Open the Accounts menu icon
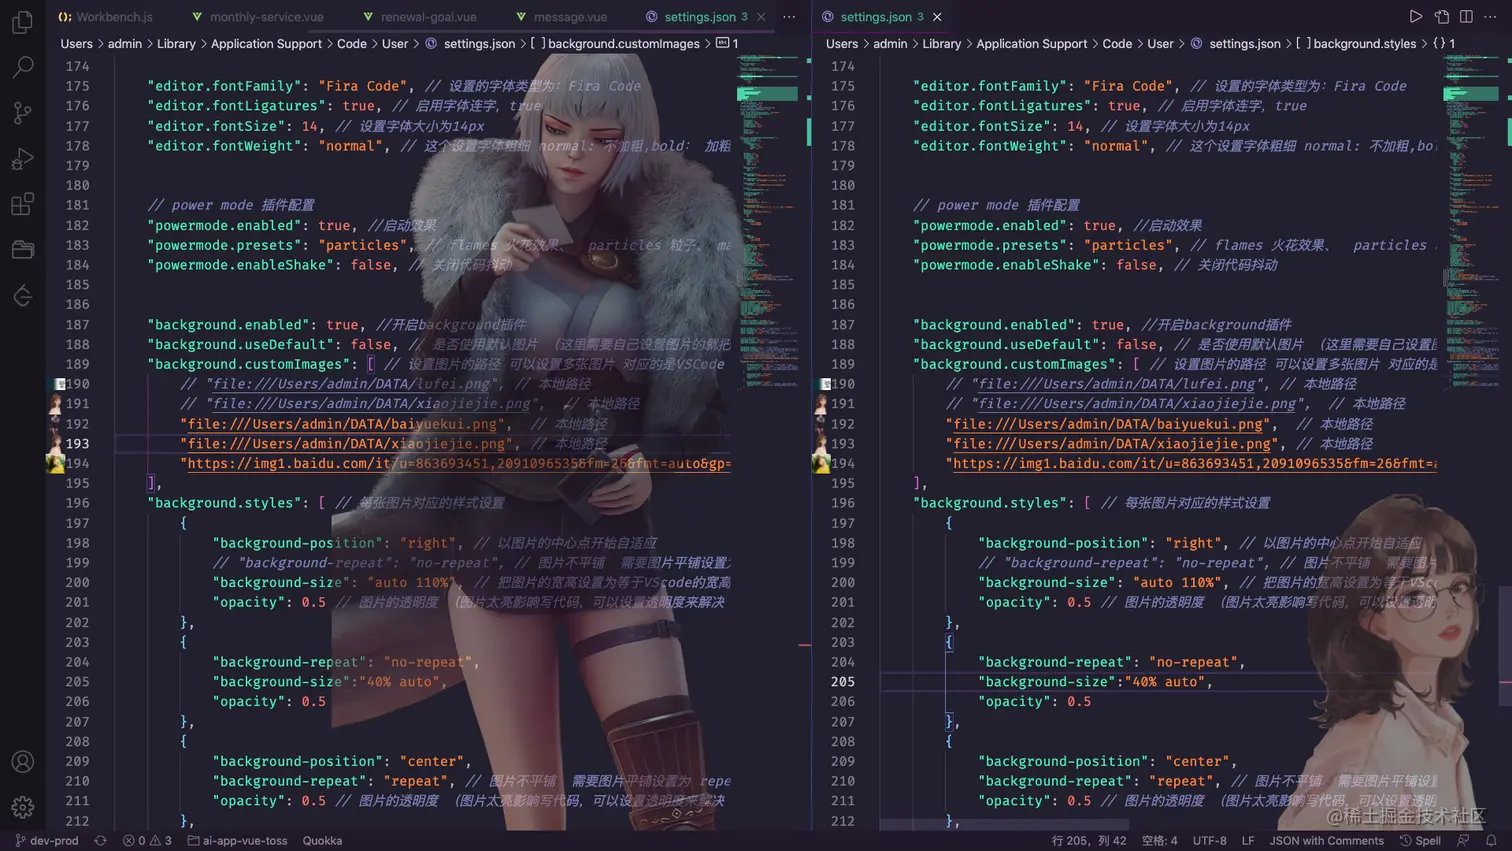This screenshot has height=851, width=1512. pos(22,762)
